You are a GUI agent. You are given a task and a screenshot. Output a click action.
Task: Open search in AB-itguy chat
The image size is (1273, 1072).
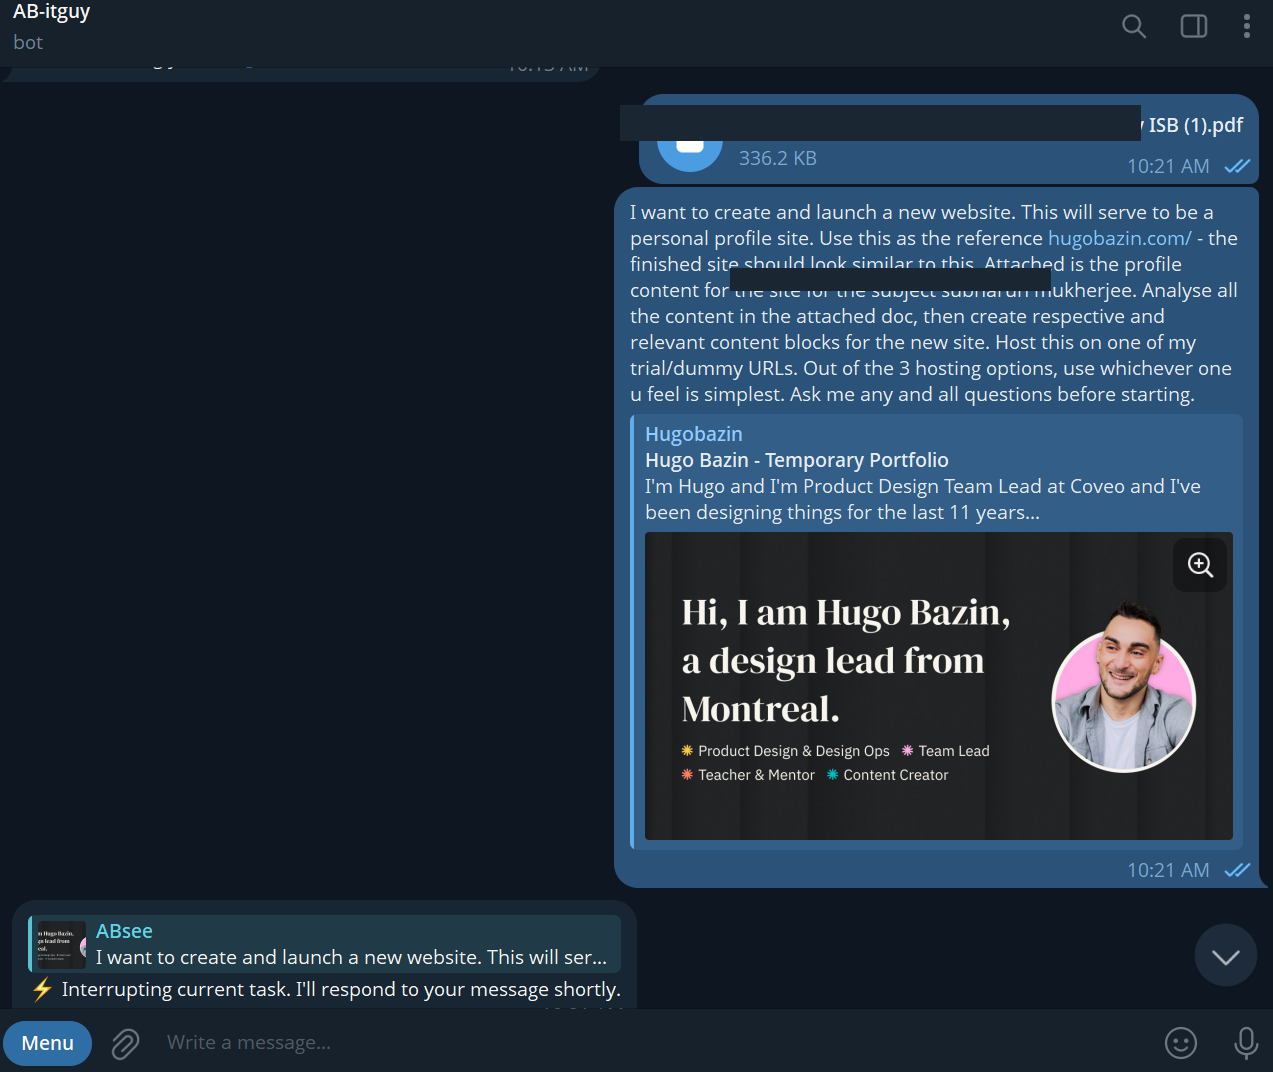pyautogui.click(x=1133, y=26)
